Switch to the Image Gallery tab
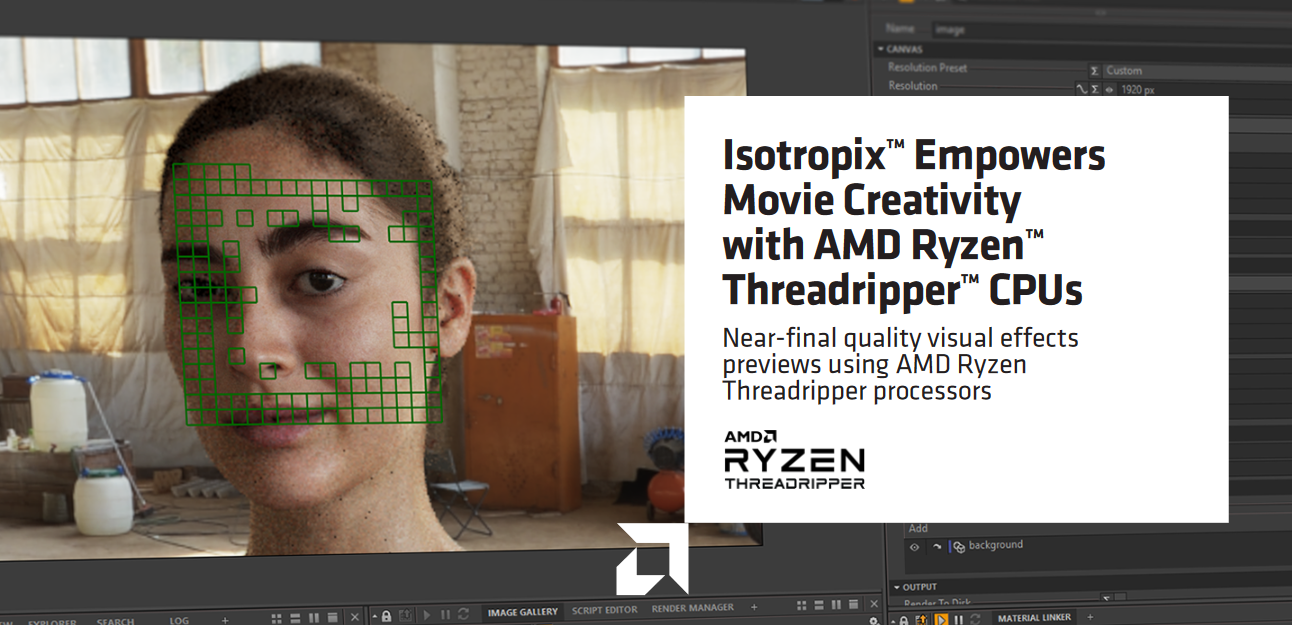 point(522,610)
